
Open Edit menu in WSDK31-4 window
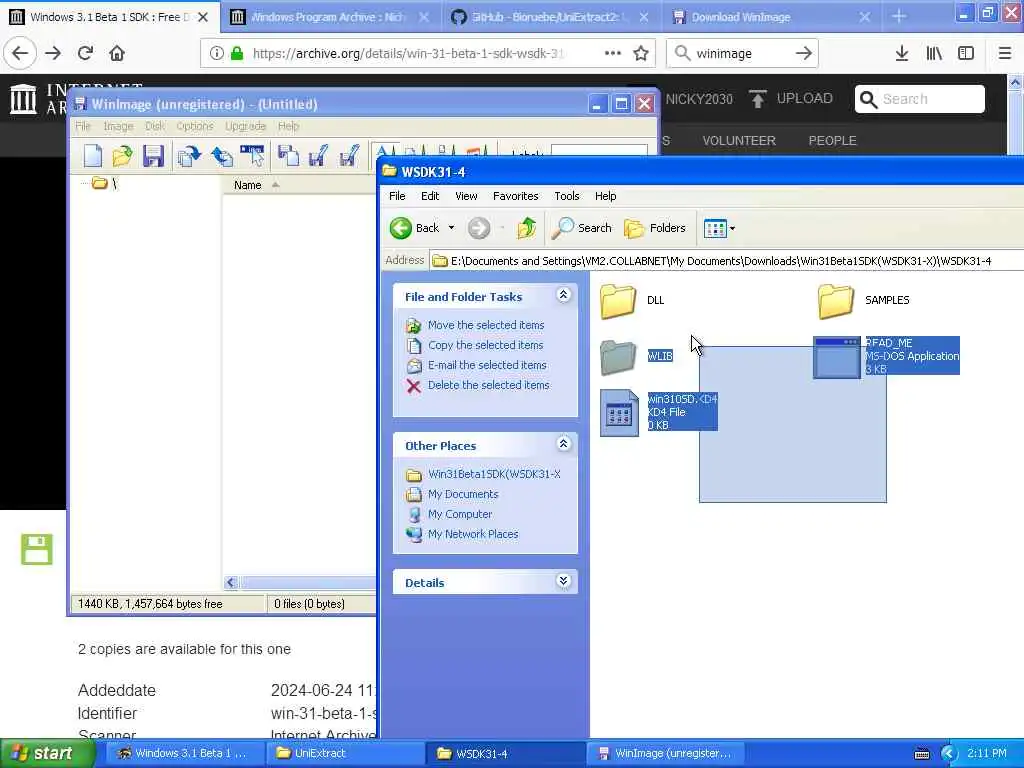tap(430, 196)
